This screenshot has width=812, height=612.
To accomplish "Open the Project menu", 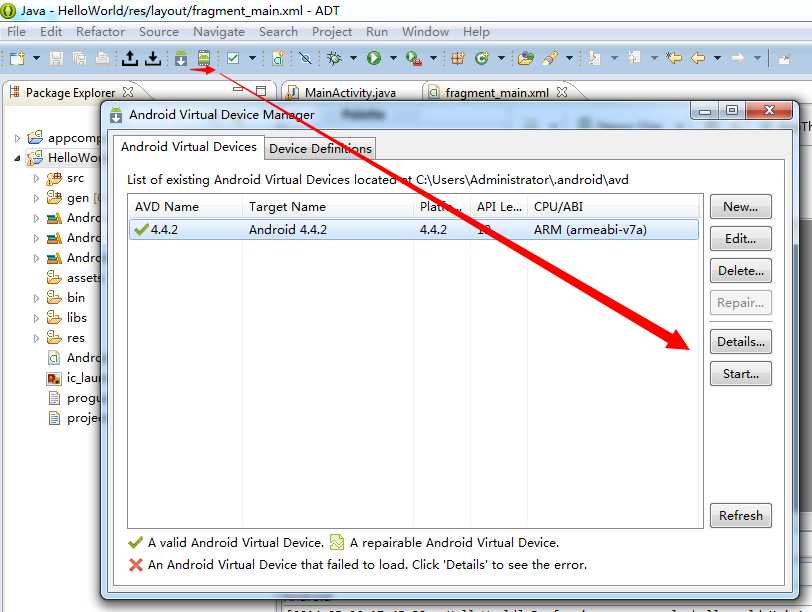I will pyautogui.click(x=332, y=32).
